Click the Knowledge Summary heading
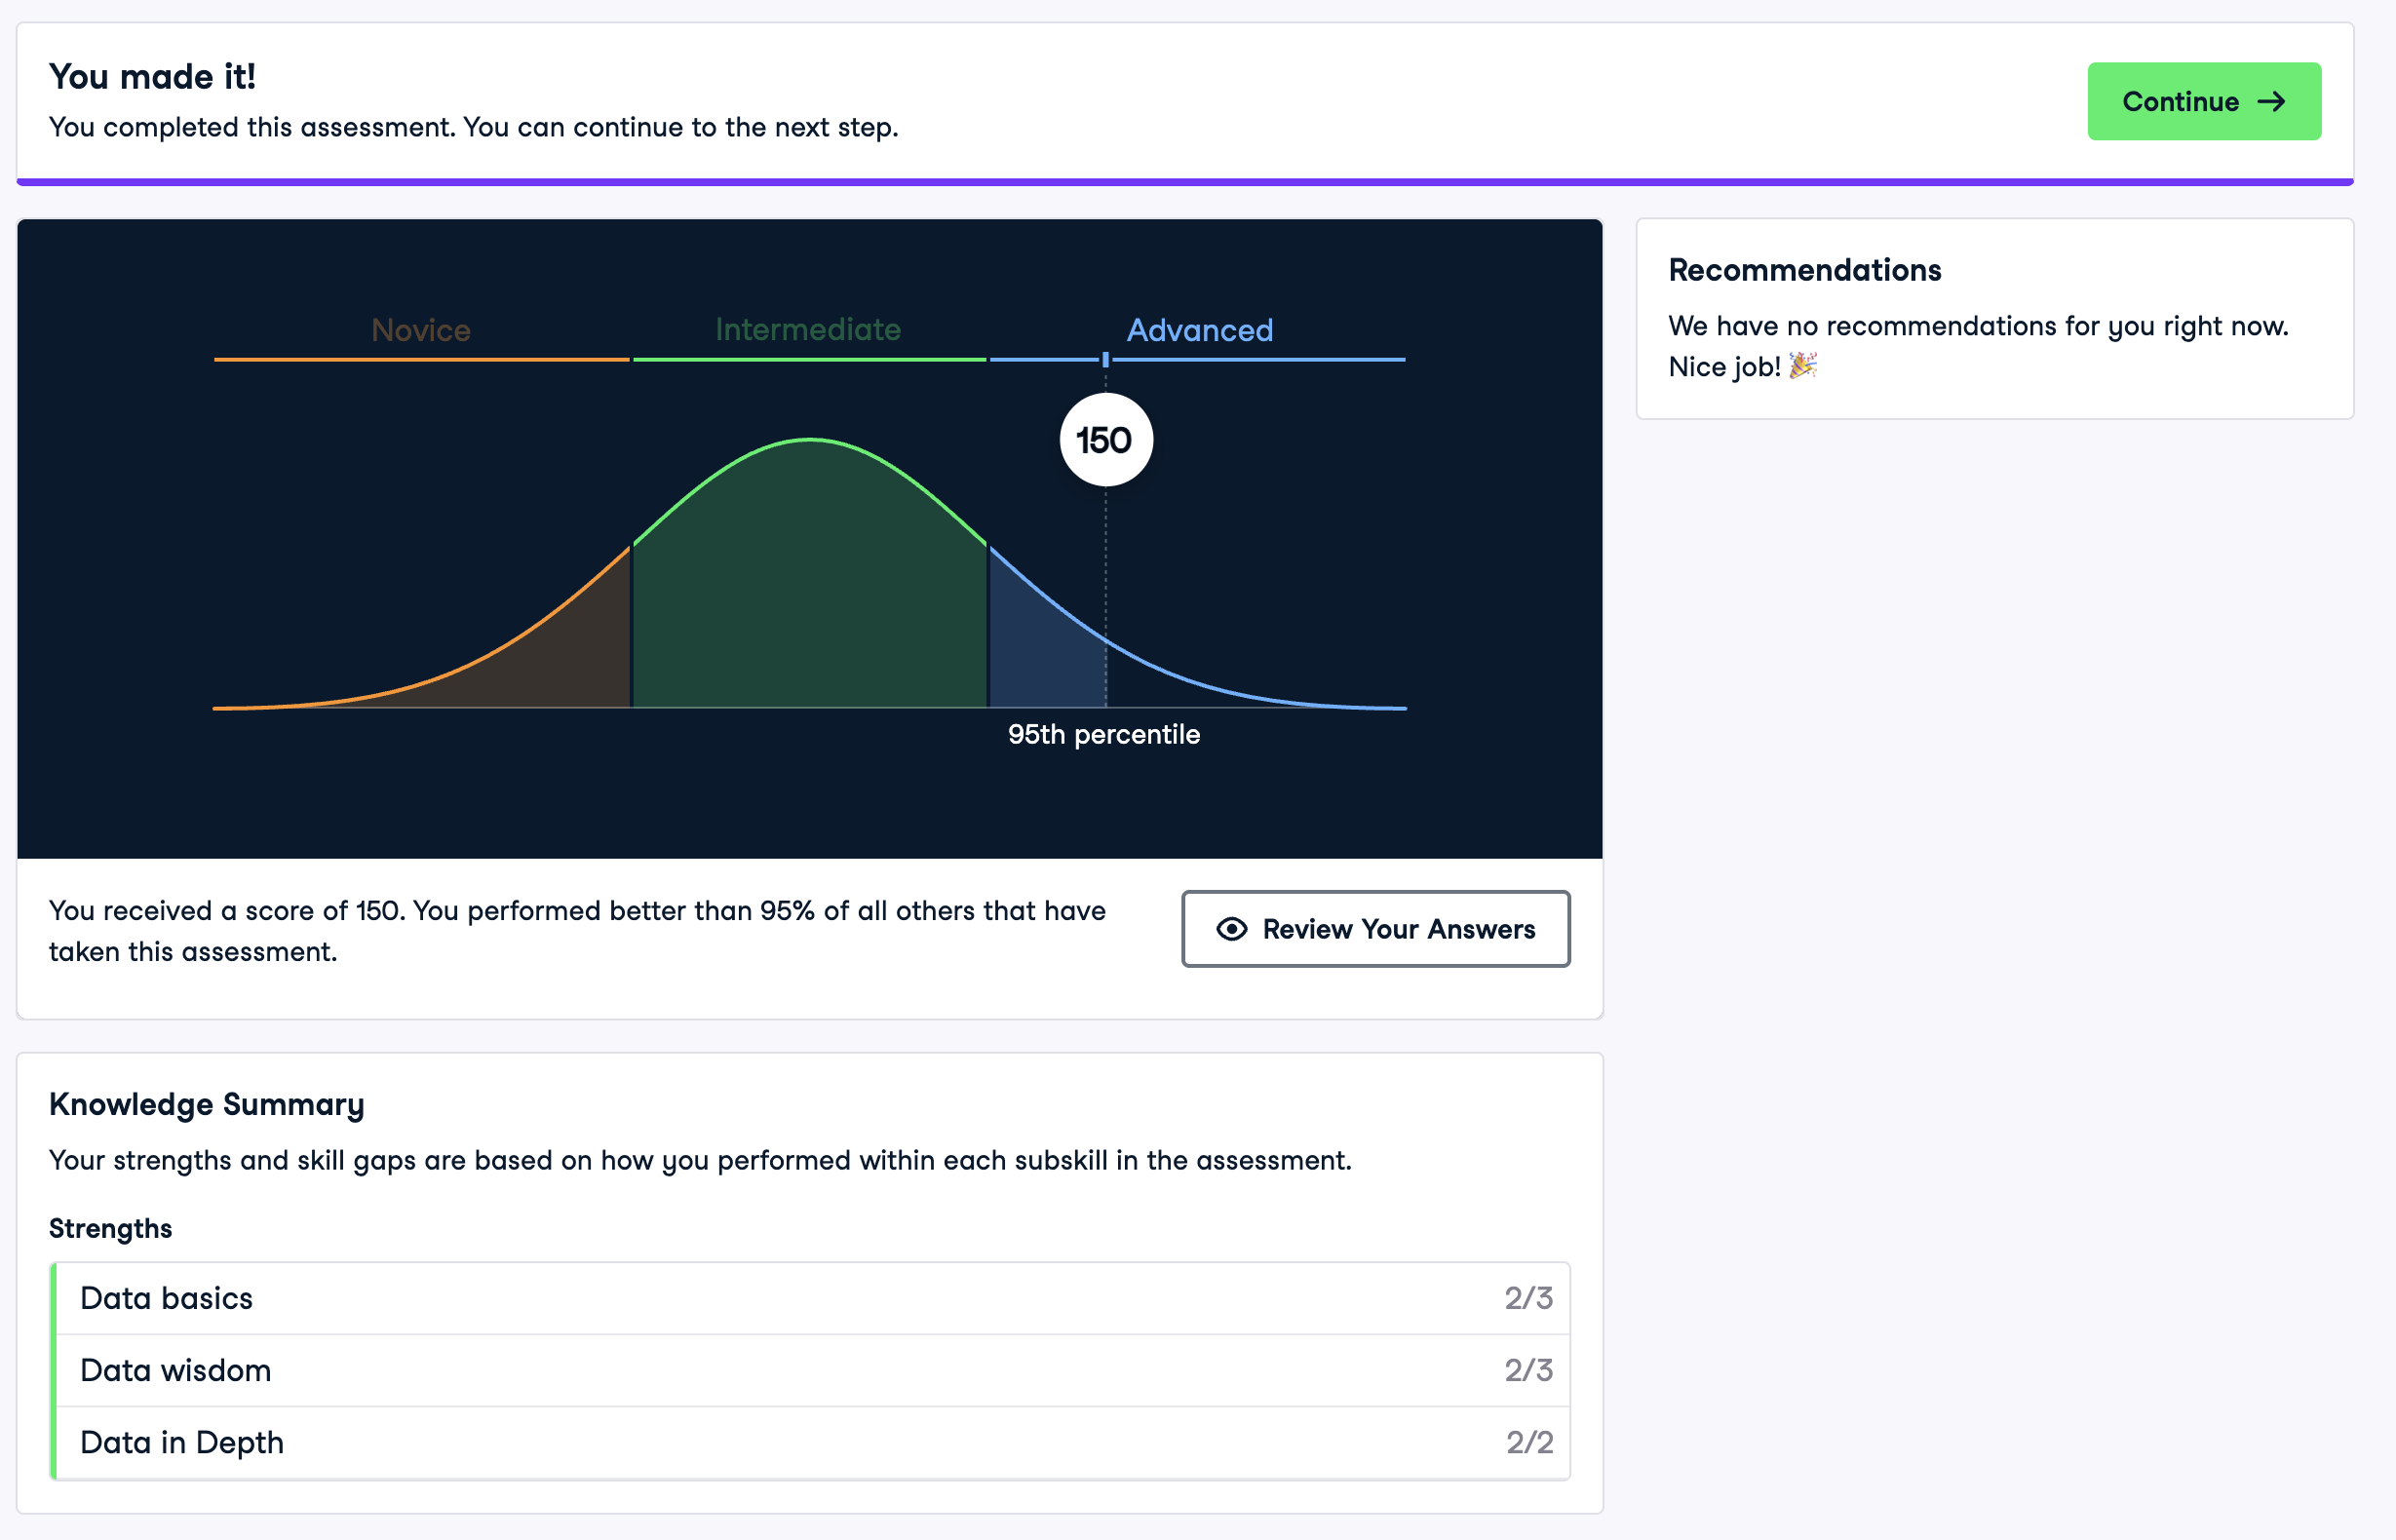This screenshot has height=1540, width=2396. point(206,1104)
